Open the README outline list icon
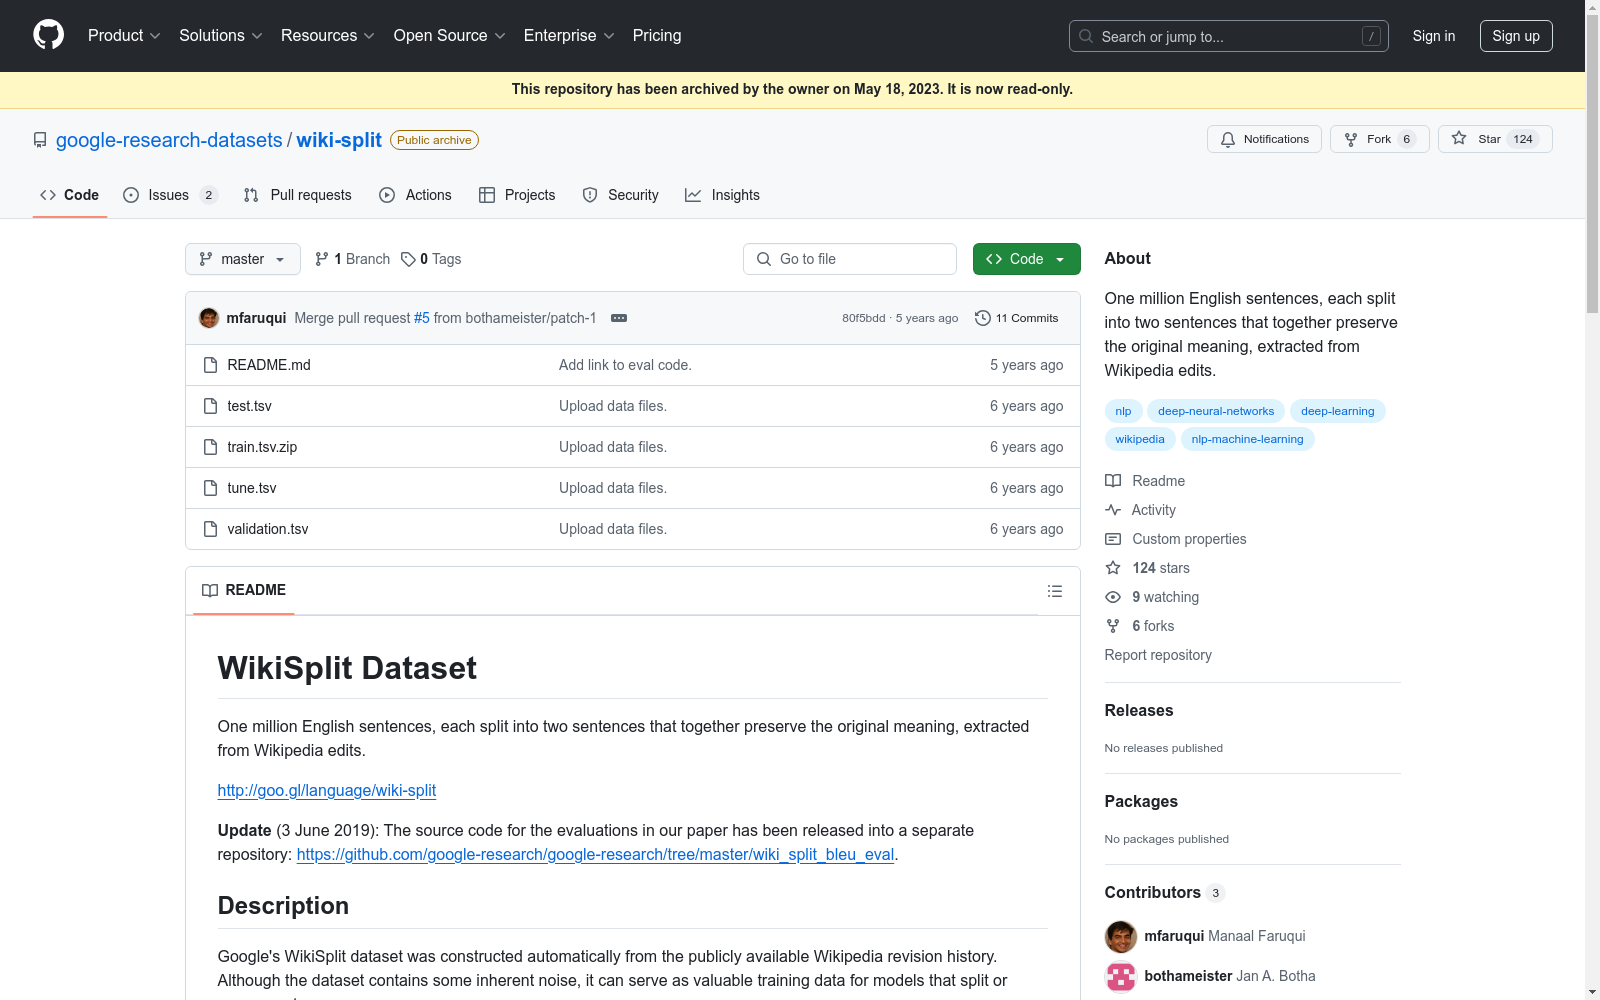Screen dimensions: 1600x1000 click(x=1054, y=591)
